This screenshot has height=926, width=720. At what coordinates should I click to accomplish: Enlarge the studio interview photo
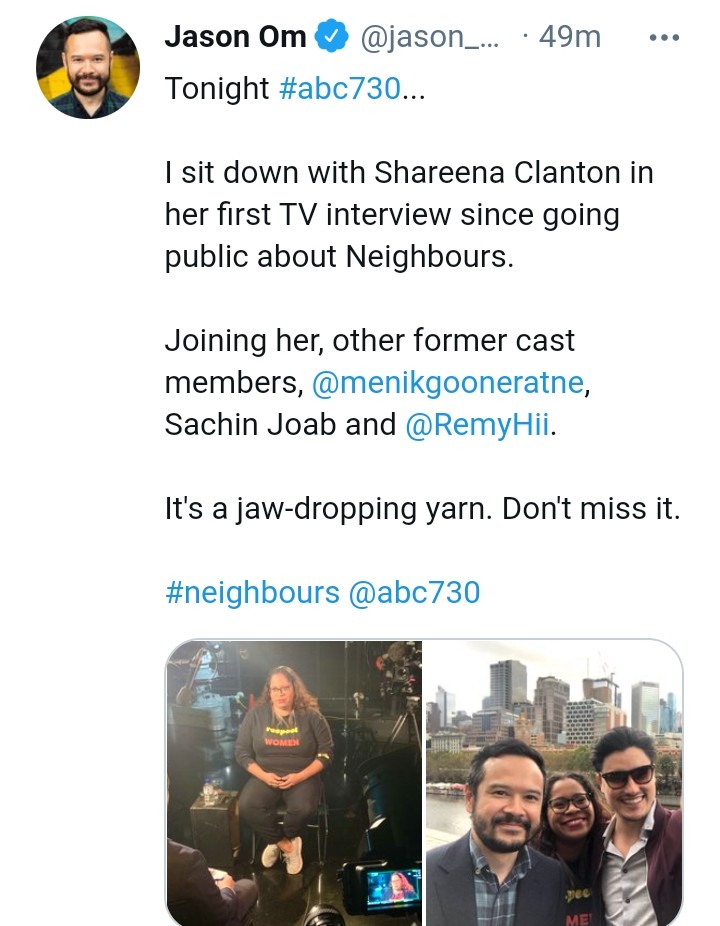click(294, 783)
